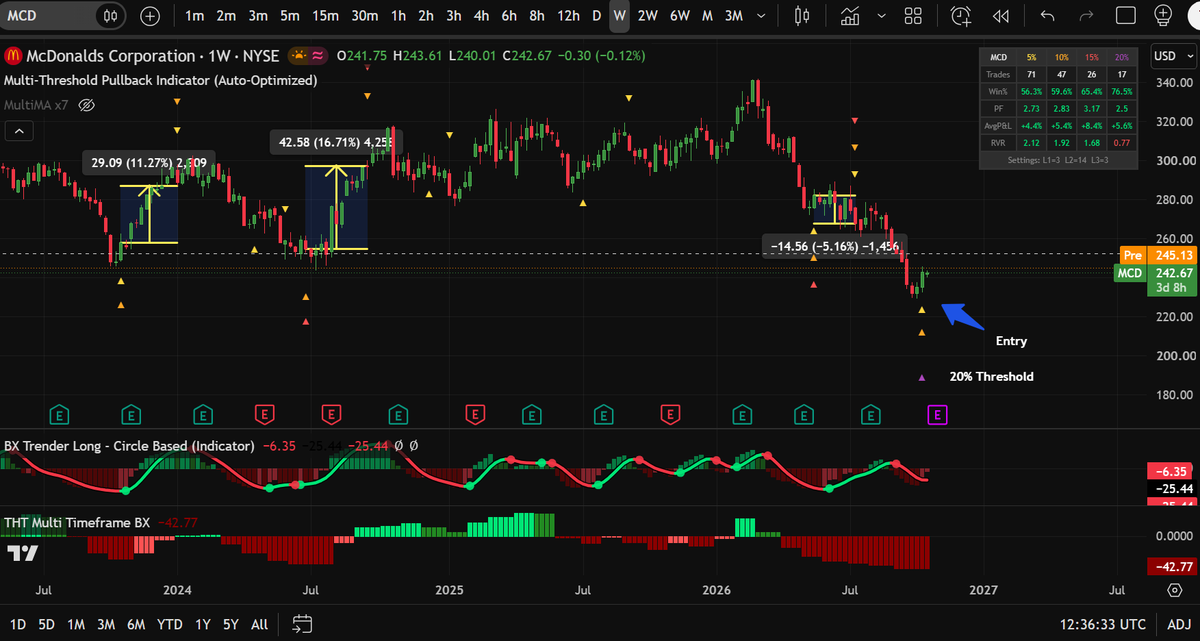1200x641 pixels.
Task: Expand the indicator templates dropdown arrow
Action: point(881,16)
